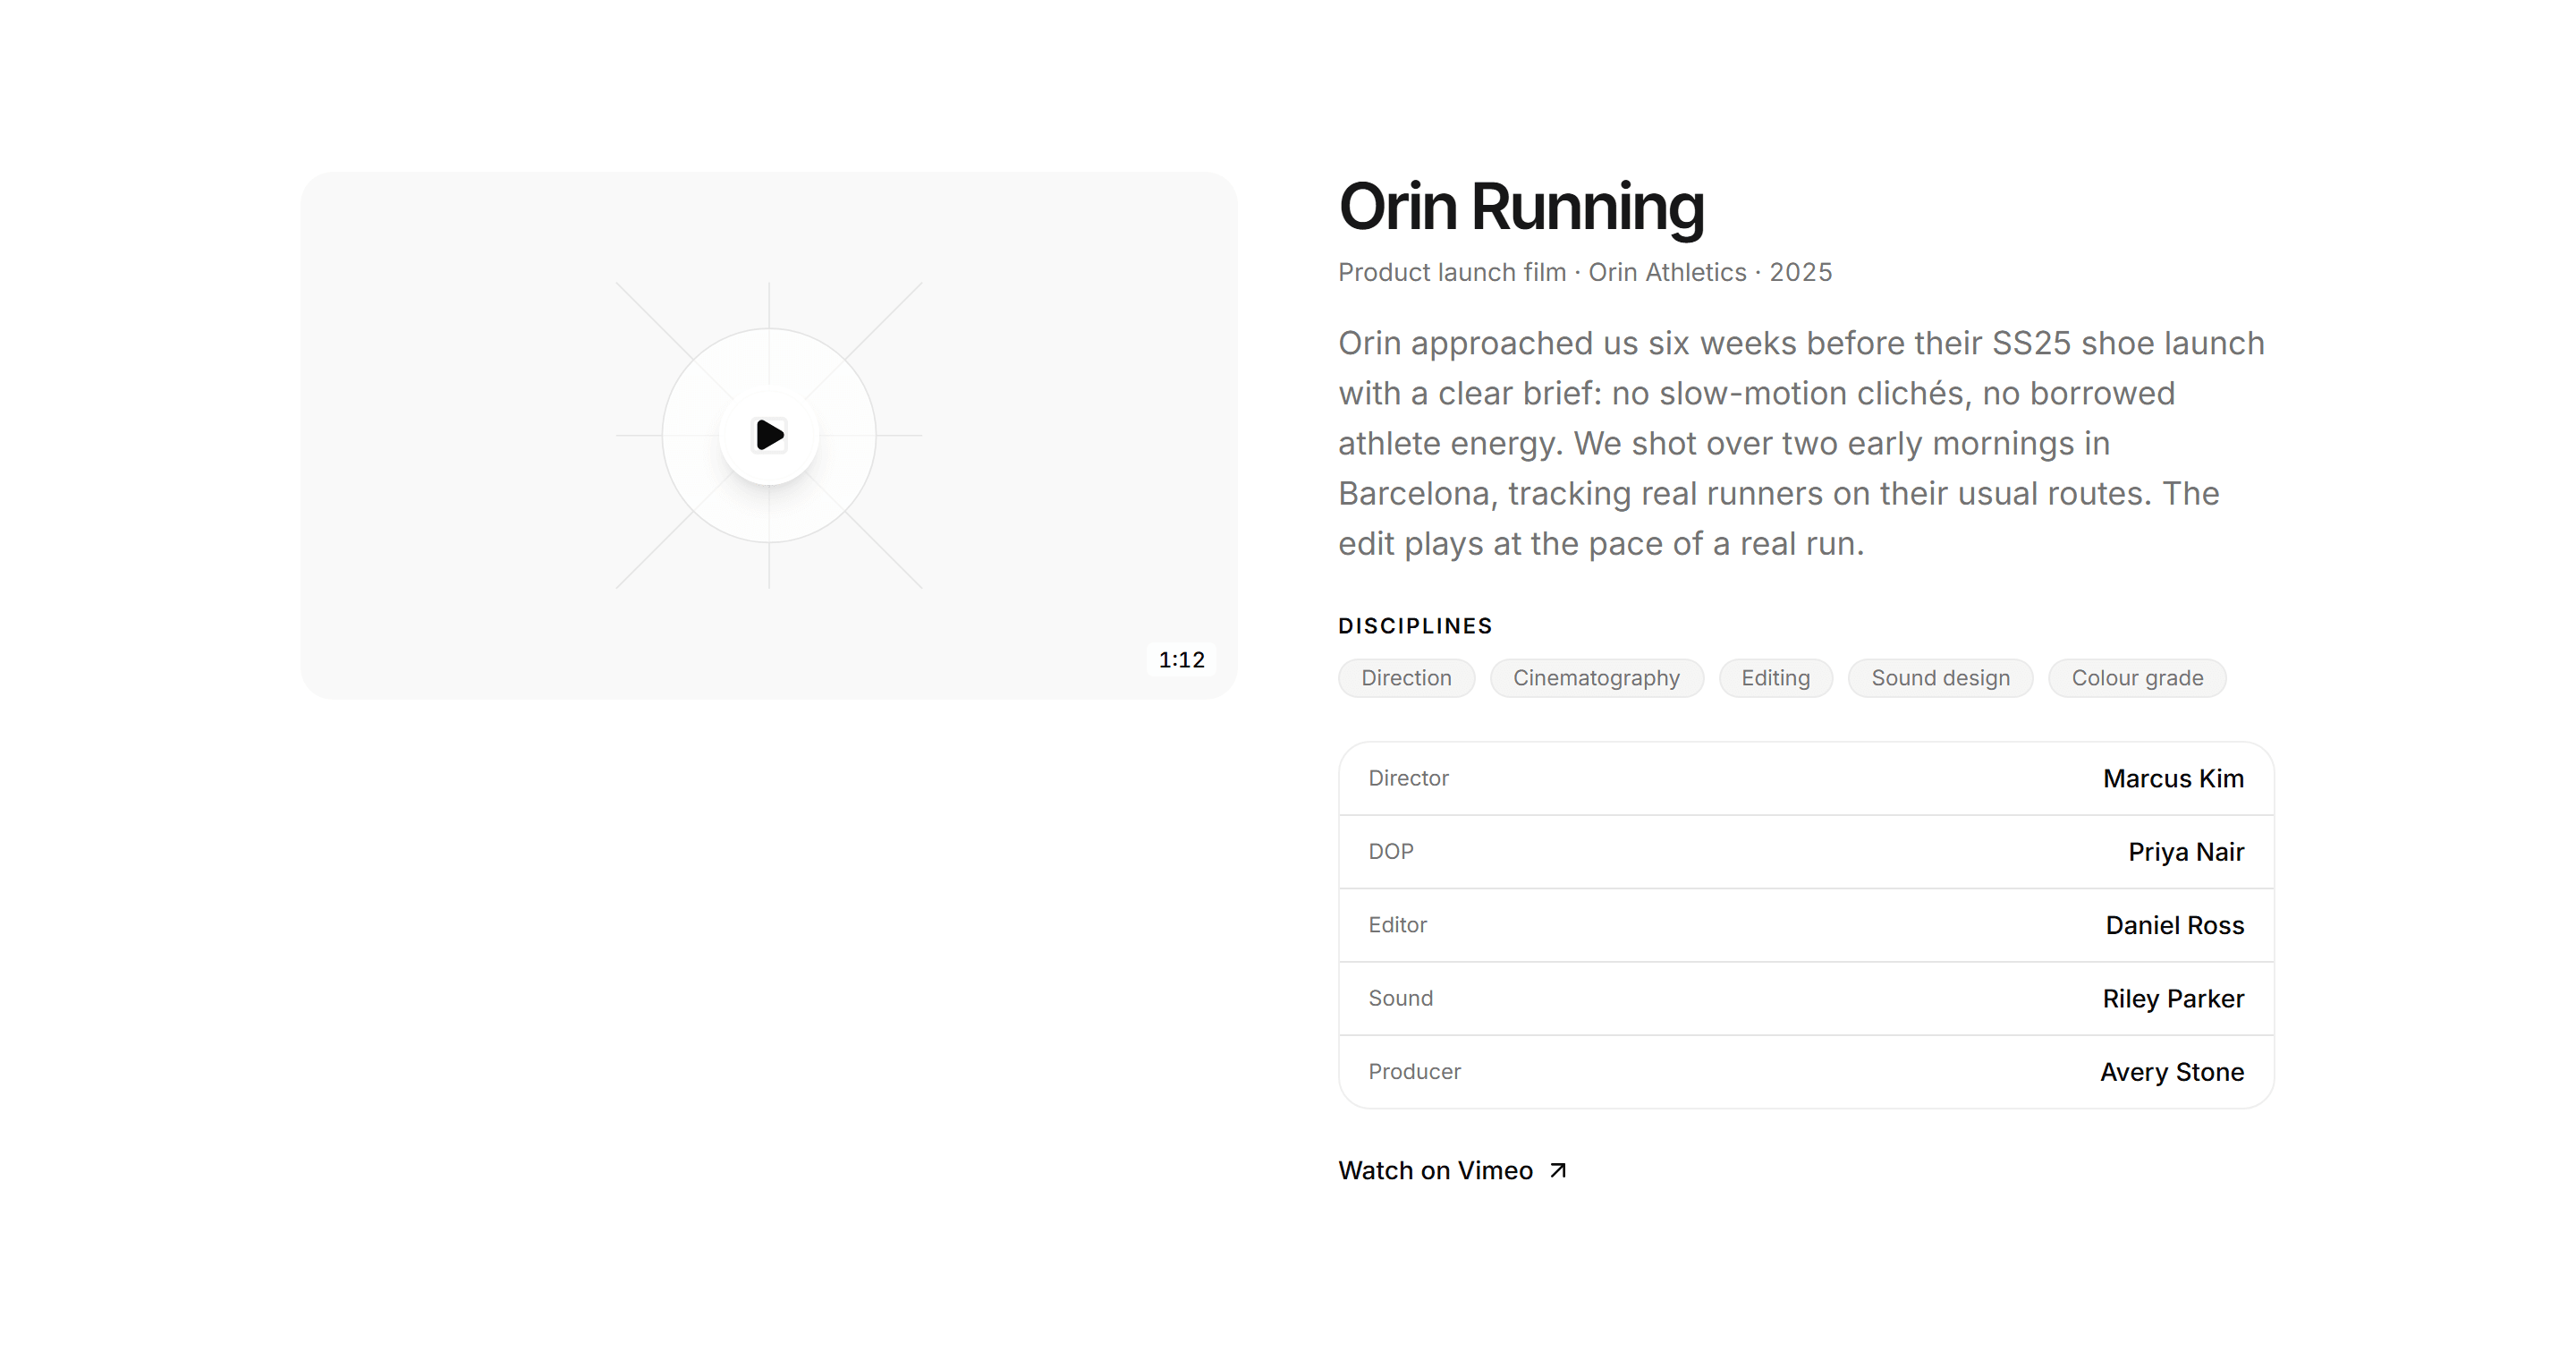Click the Sound label in credits
The height and width of the screenshot is (1360, 2576).
(x=1400, y=998)
